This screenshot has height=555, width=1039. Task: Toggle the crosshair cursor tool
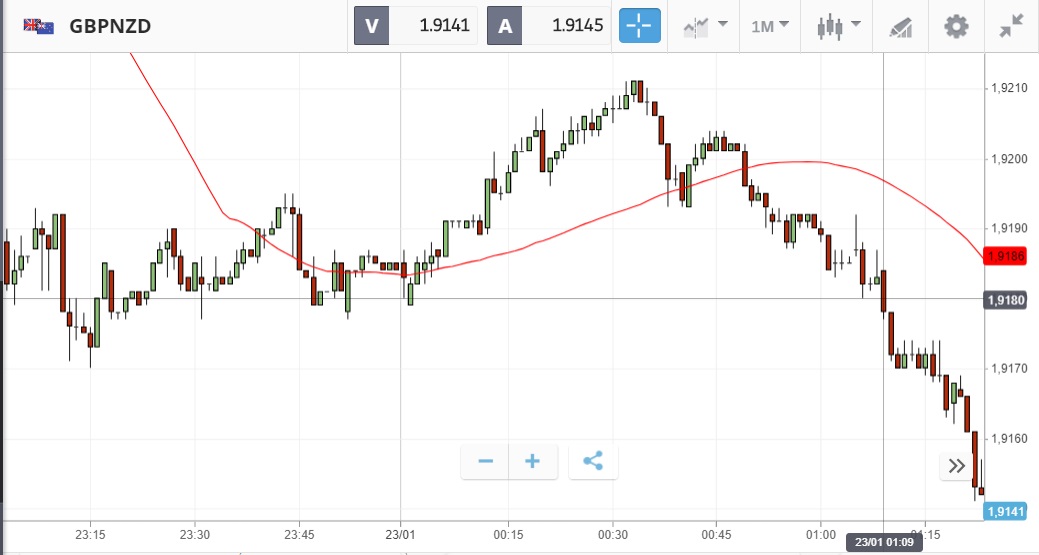pos(640,26)
